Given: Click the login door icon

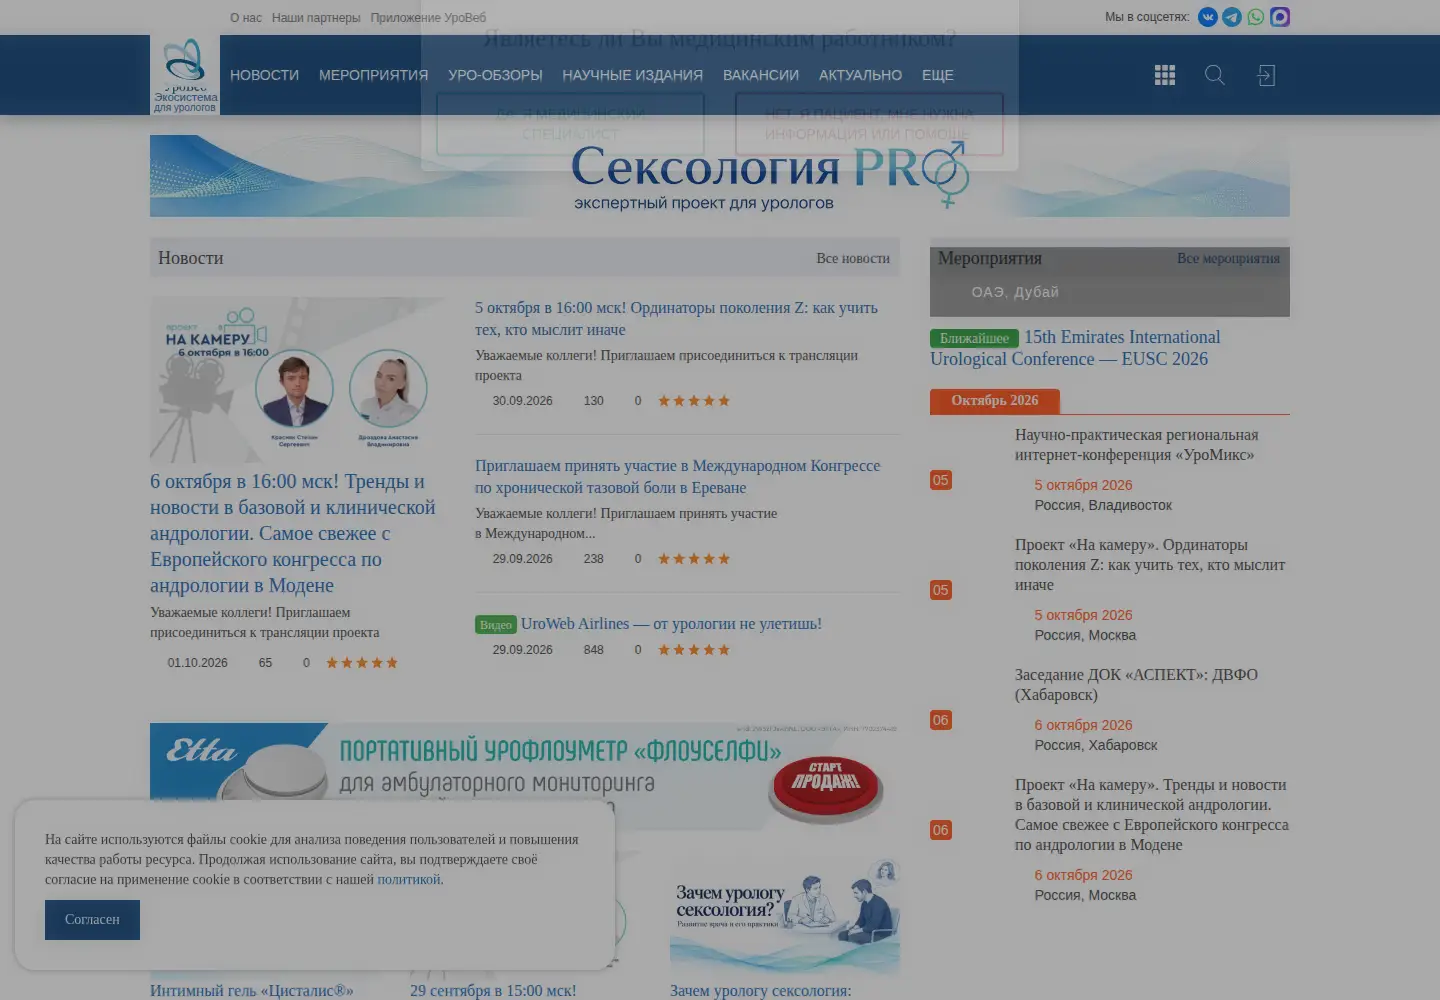Looking at the screenshot, I should (x=1266, y=75).
